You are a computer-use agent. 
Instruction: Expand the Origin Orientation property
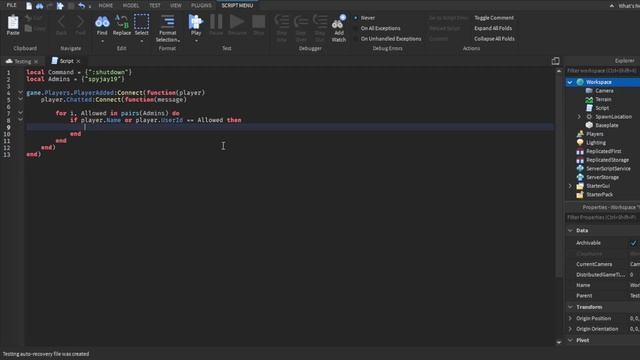pos(570,329)
